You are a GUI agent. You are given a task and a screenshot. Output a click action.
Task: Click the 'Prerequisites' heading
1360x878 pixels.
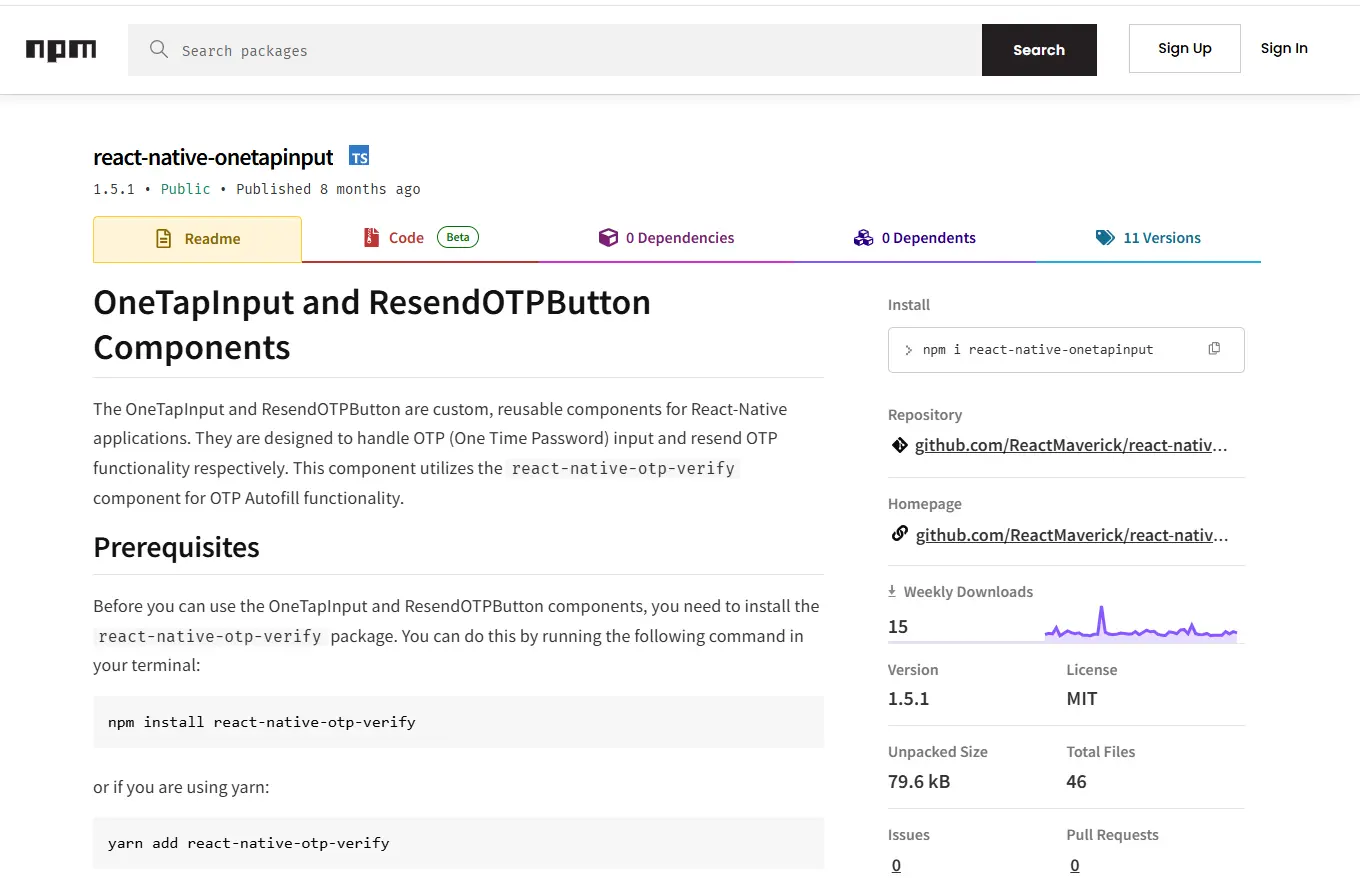tap(176, 547)
